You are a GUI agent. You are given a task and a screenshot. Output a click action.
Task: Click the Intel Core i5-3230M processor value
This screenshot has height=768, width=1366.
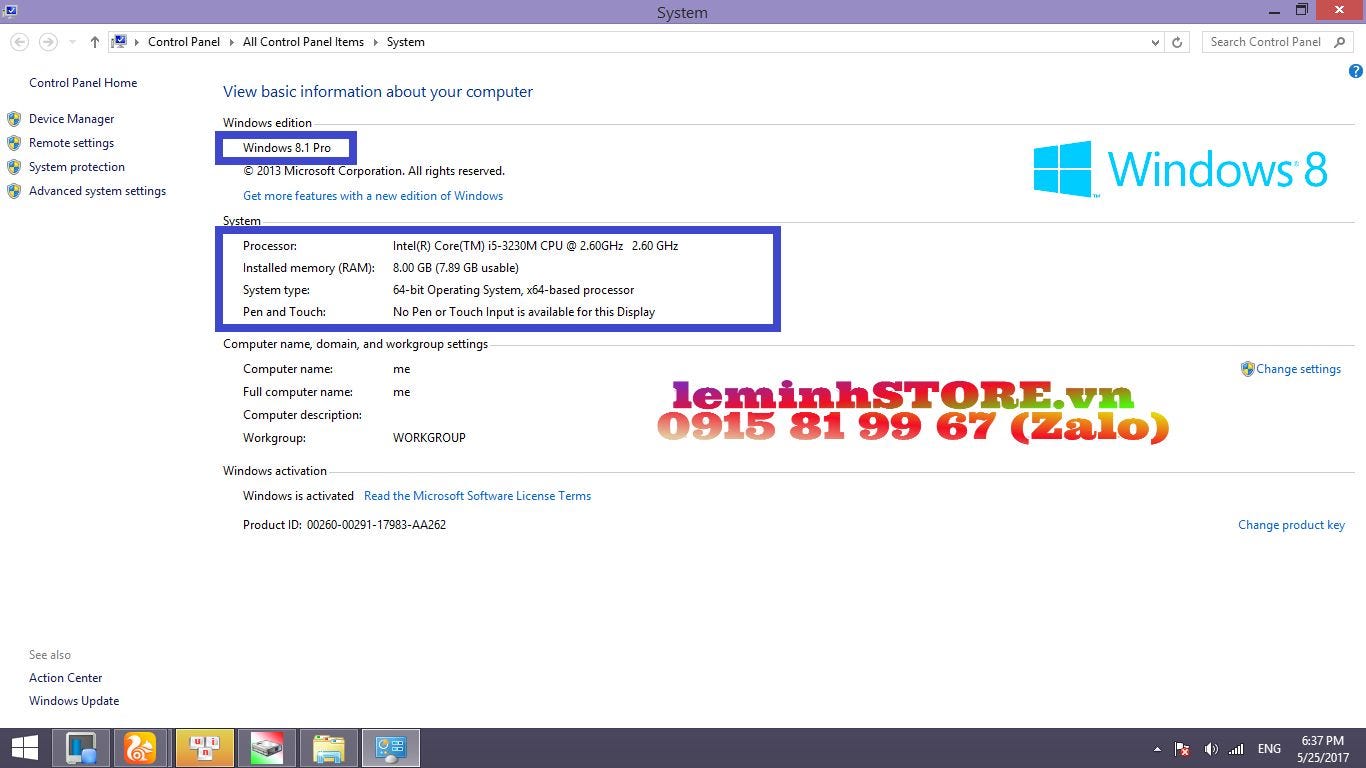535,246
